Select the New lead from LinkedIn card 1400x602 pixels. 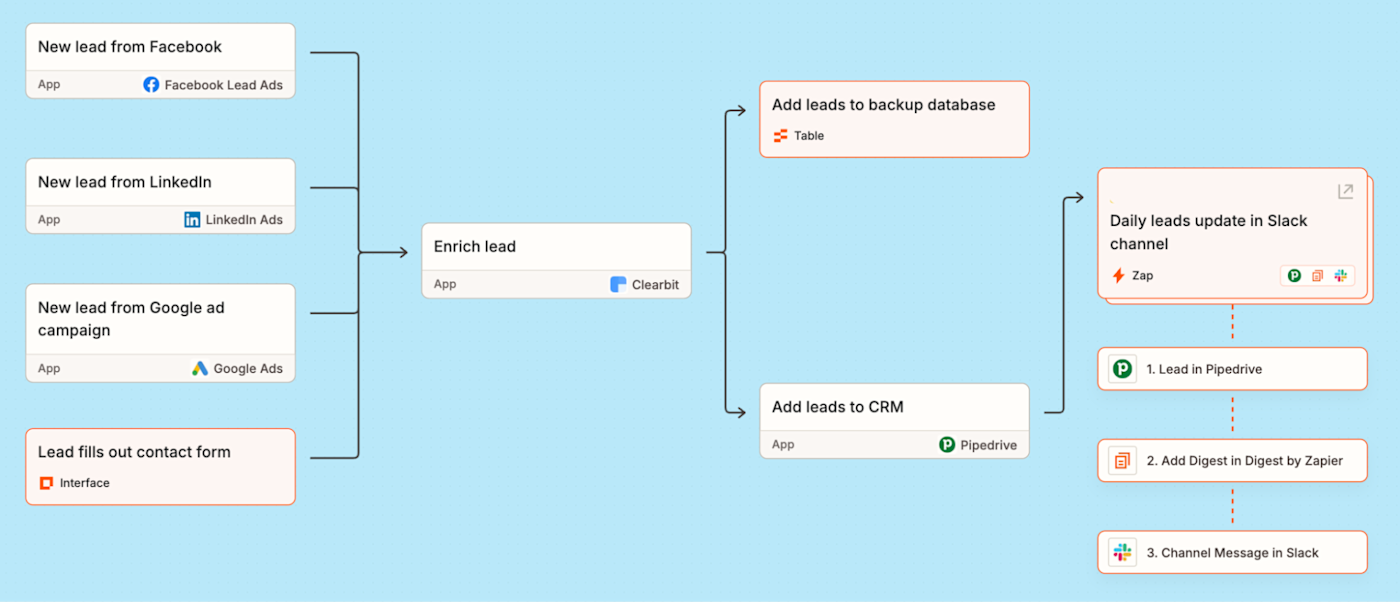click(x=160, y=196)
